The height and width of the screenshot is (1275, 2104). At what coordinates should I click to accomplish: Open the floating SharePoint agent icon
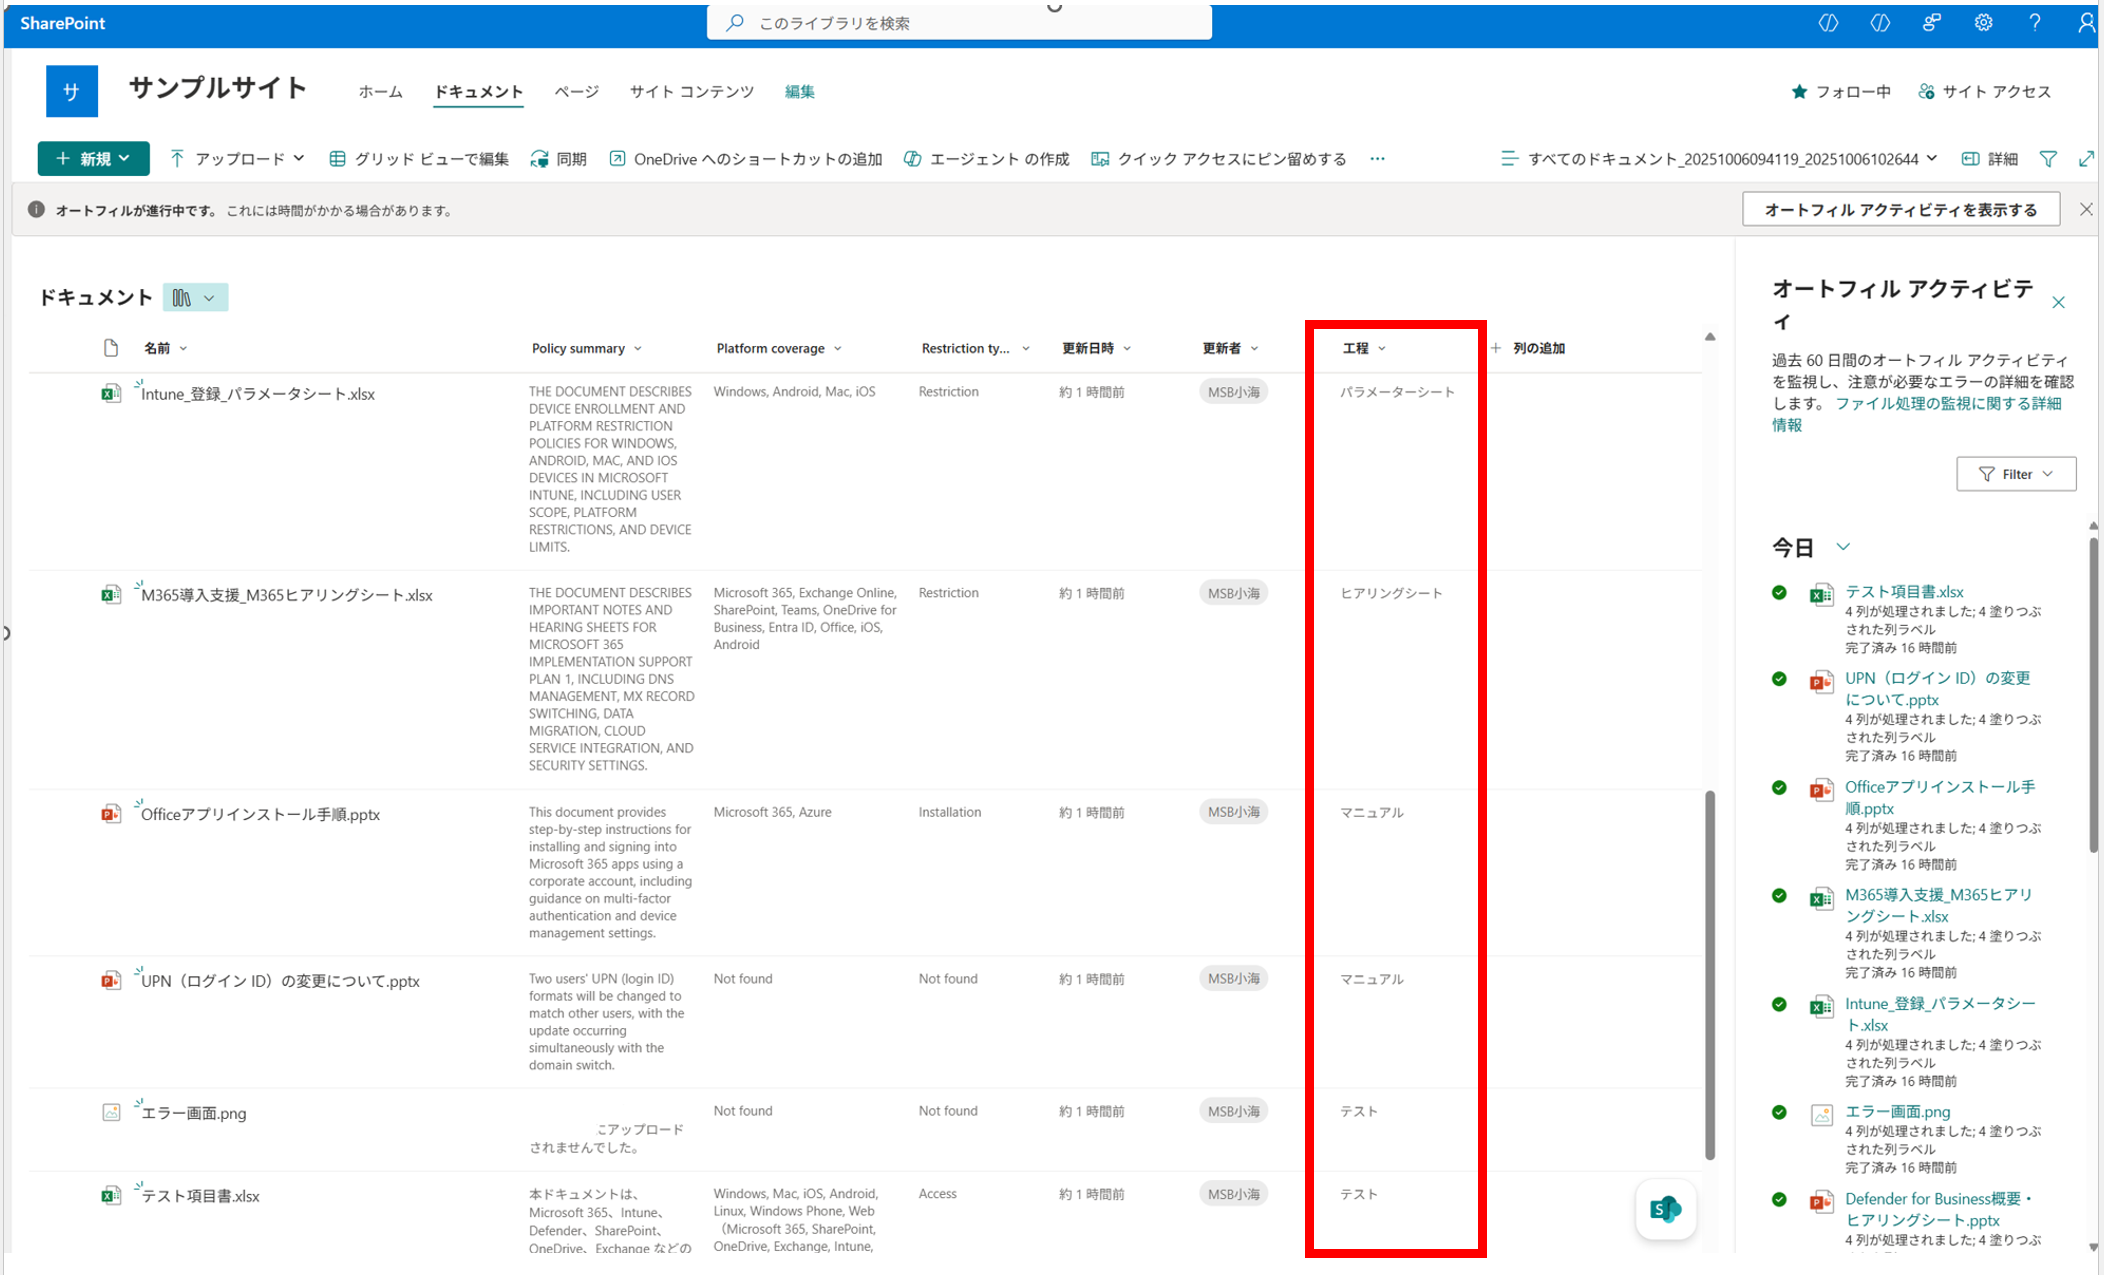[x=1665, y=1209]
